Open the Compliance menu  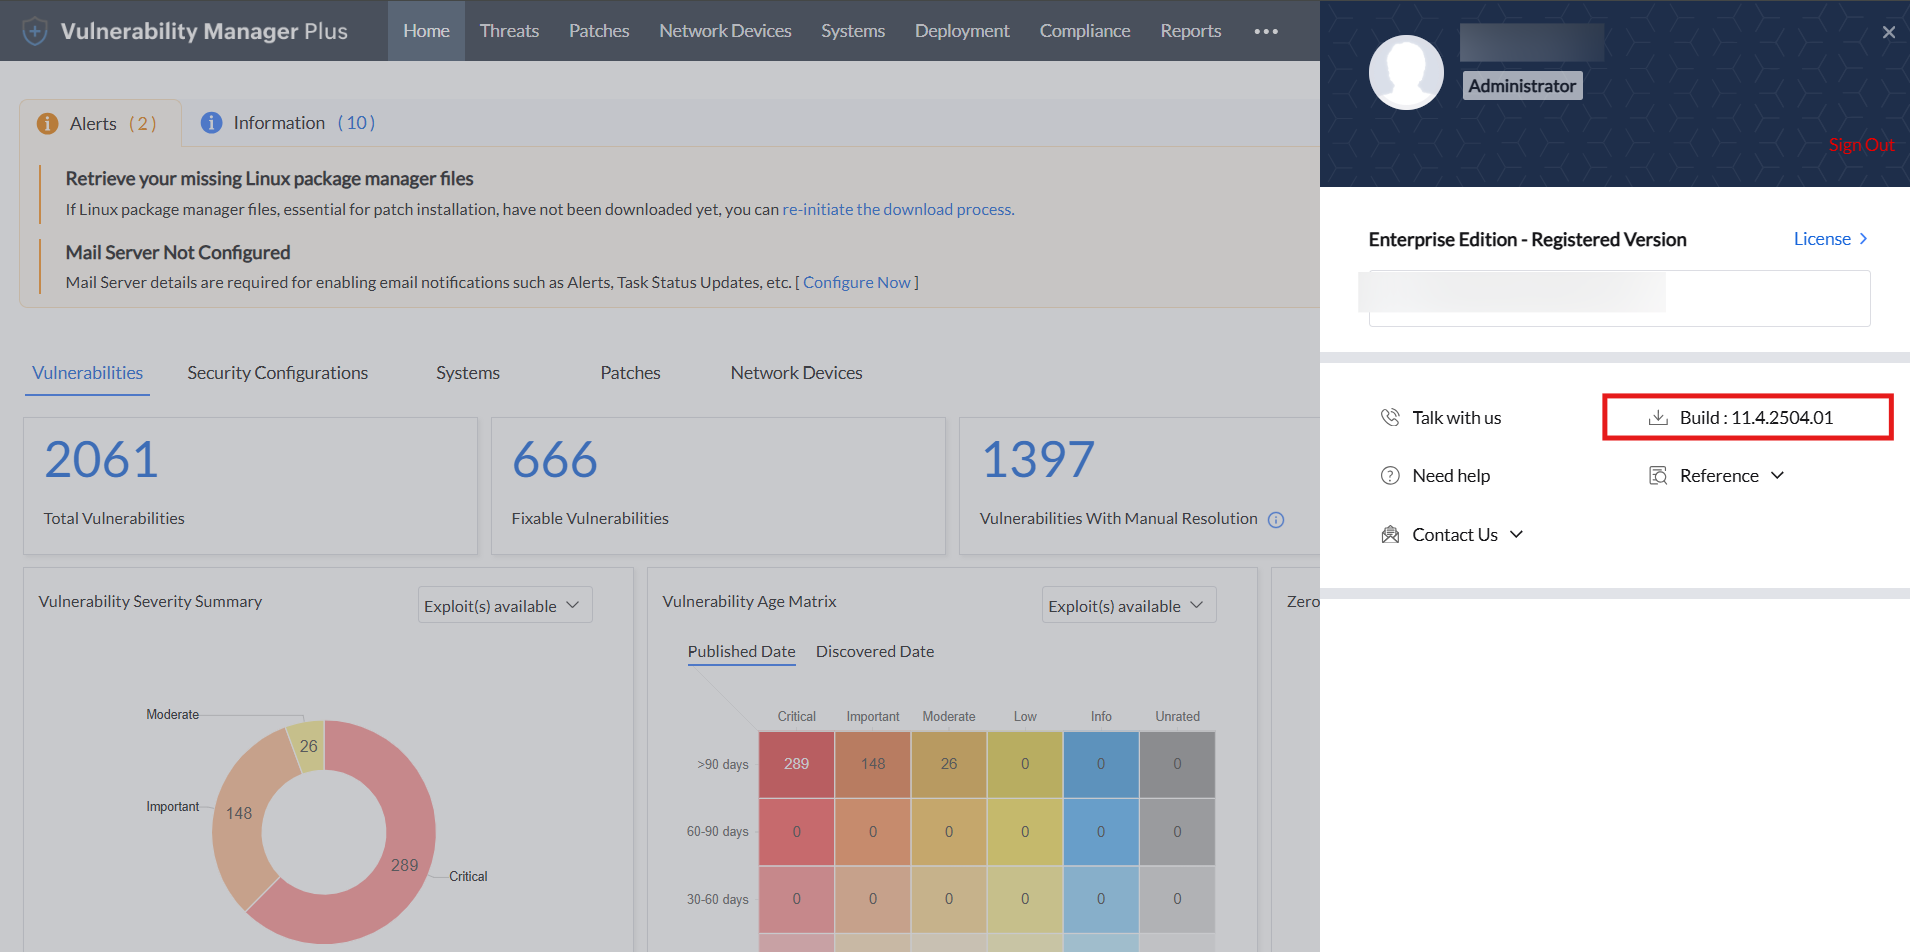tap(1085, 31)
